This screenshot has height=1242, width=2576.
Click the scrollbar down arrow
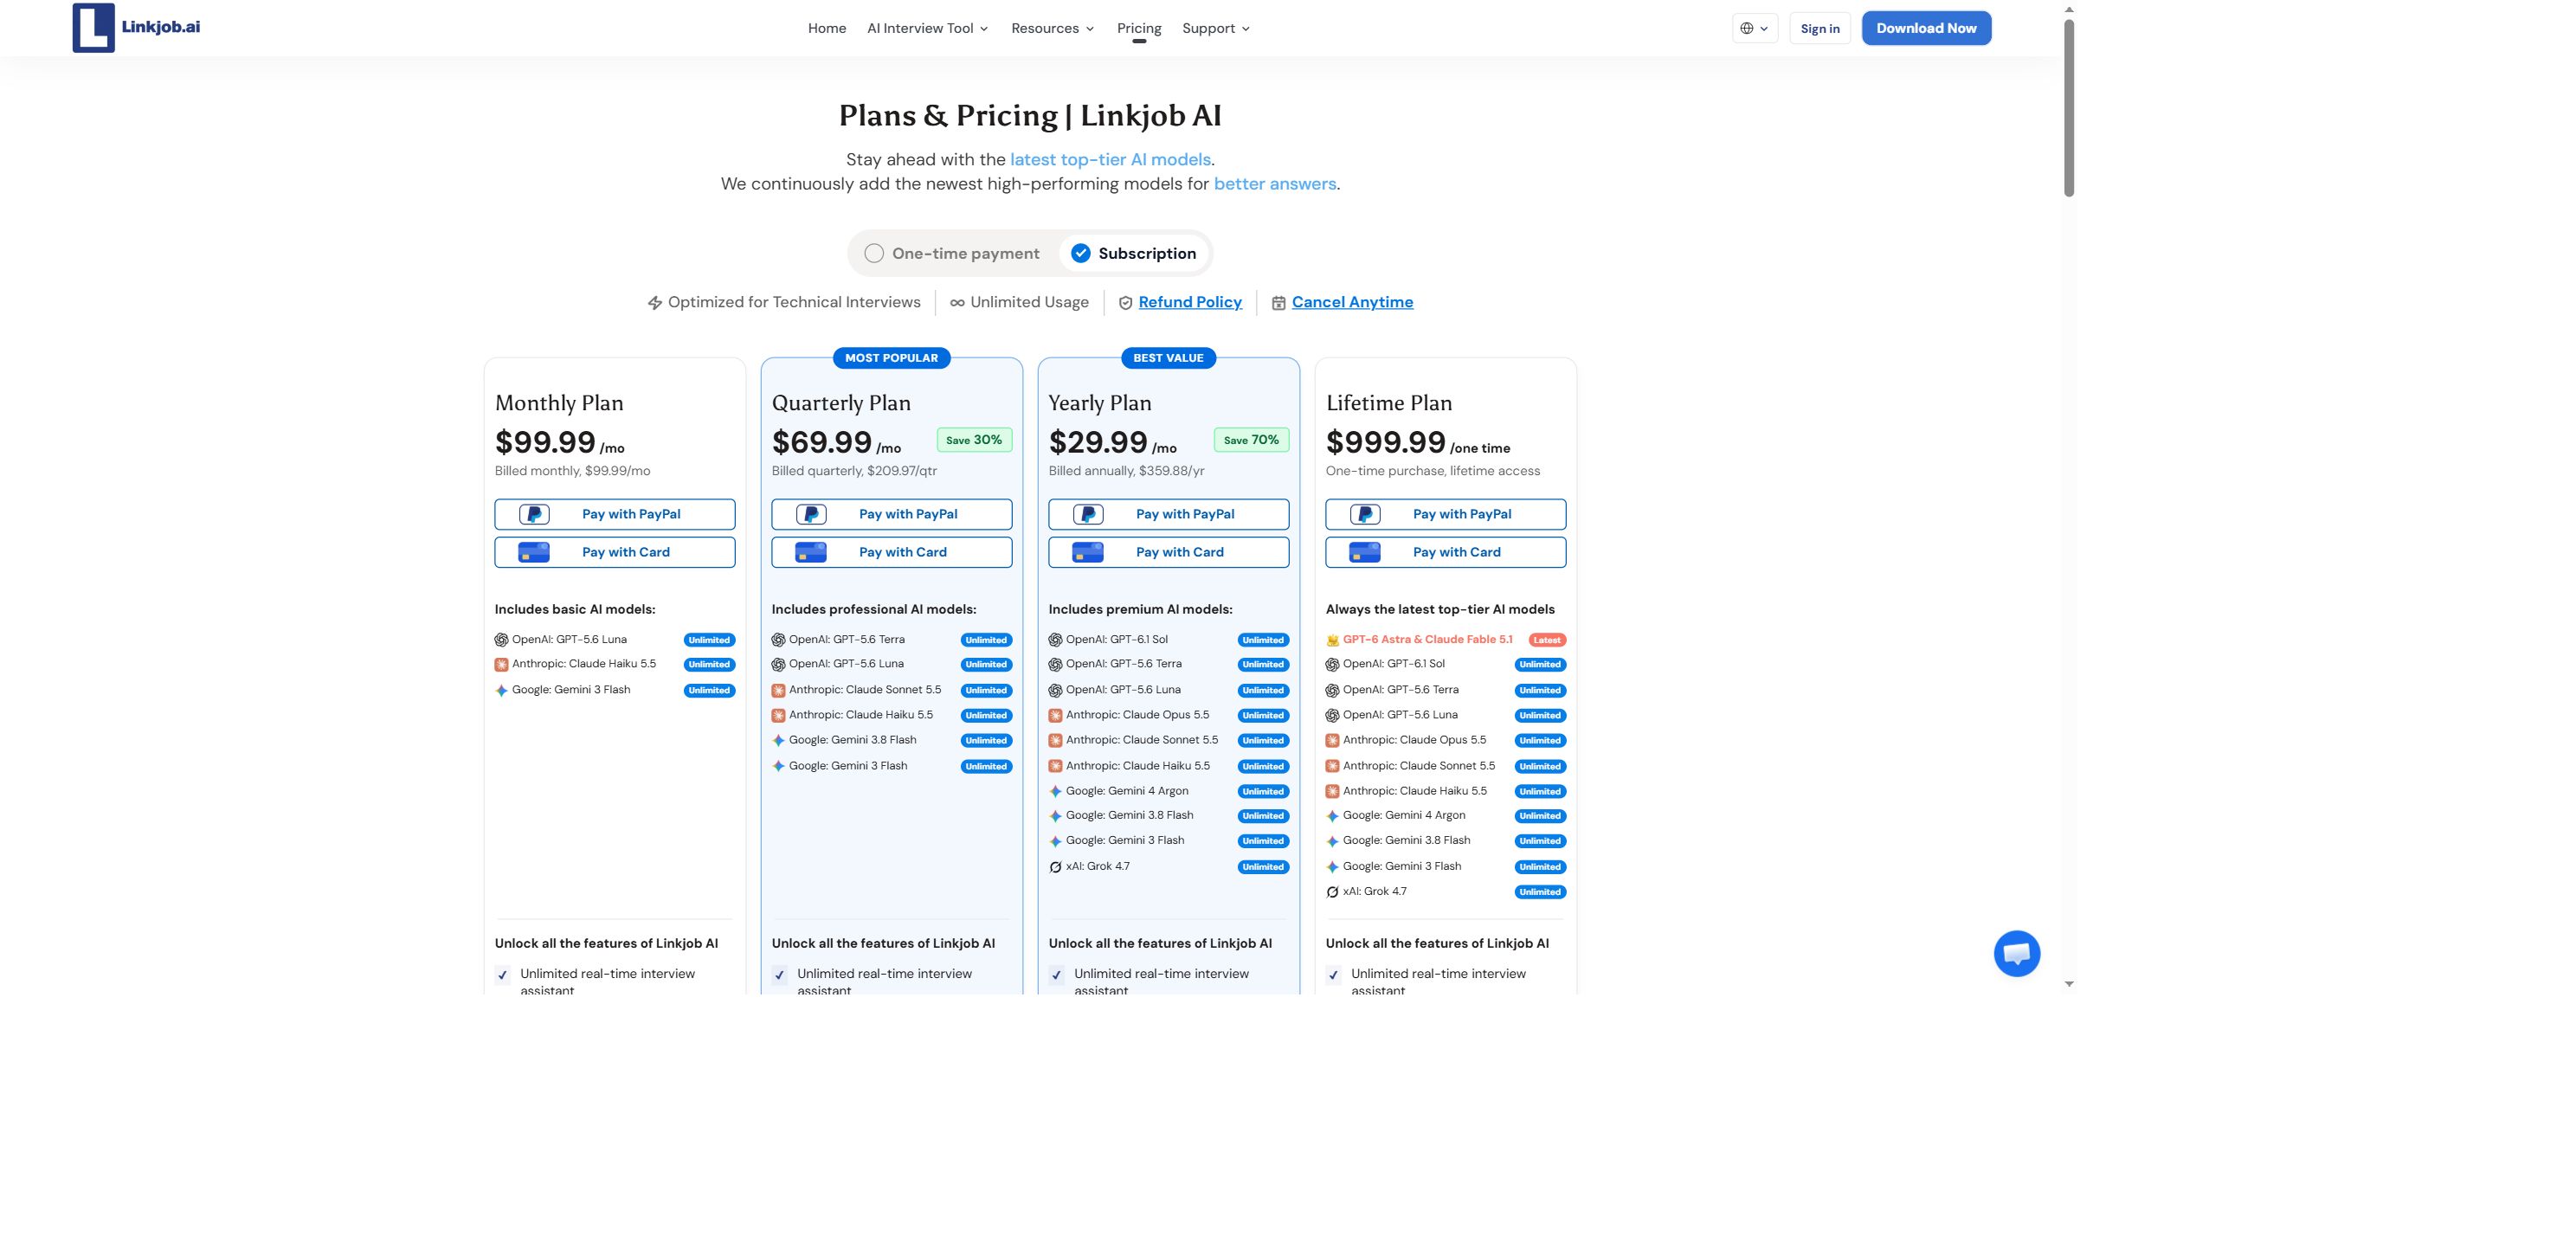coord(2069,984)
